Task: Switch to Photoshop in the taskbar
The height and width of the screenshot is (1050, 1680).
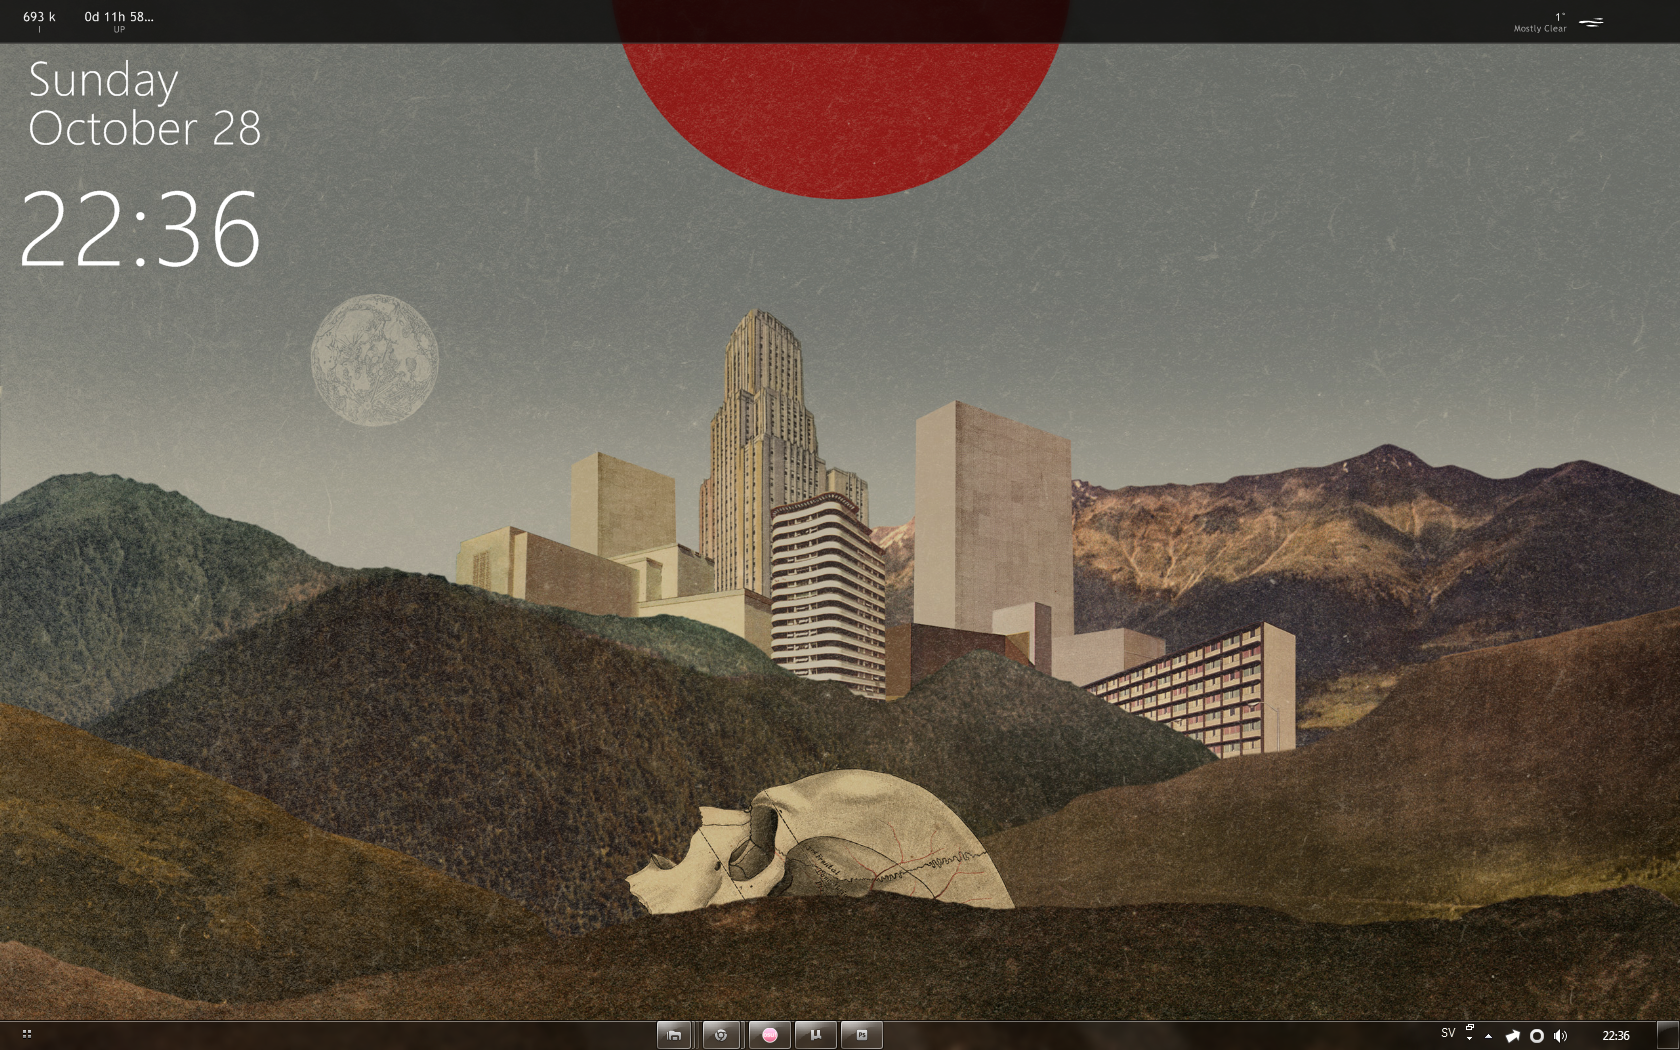Action: click(861, 1035)
